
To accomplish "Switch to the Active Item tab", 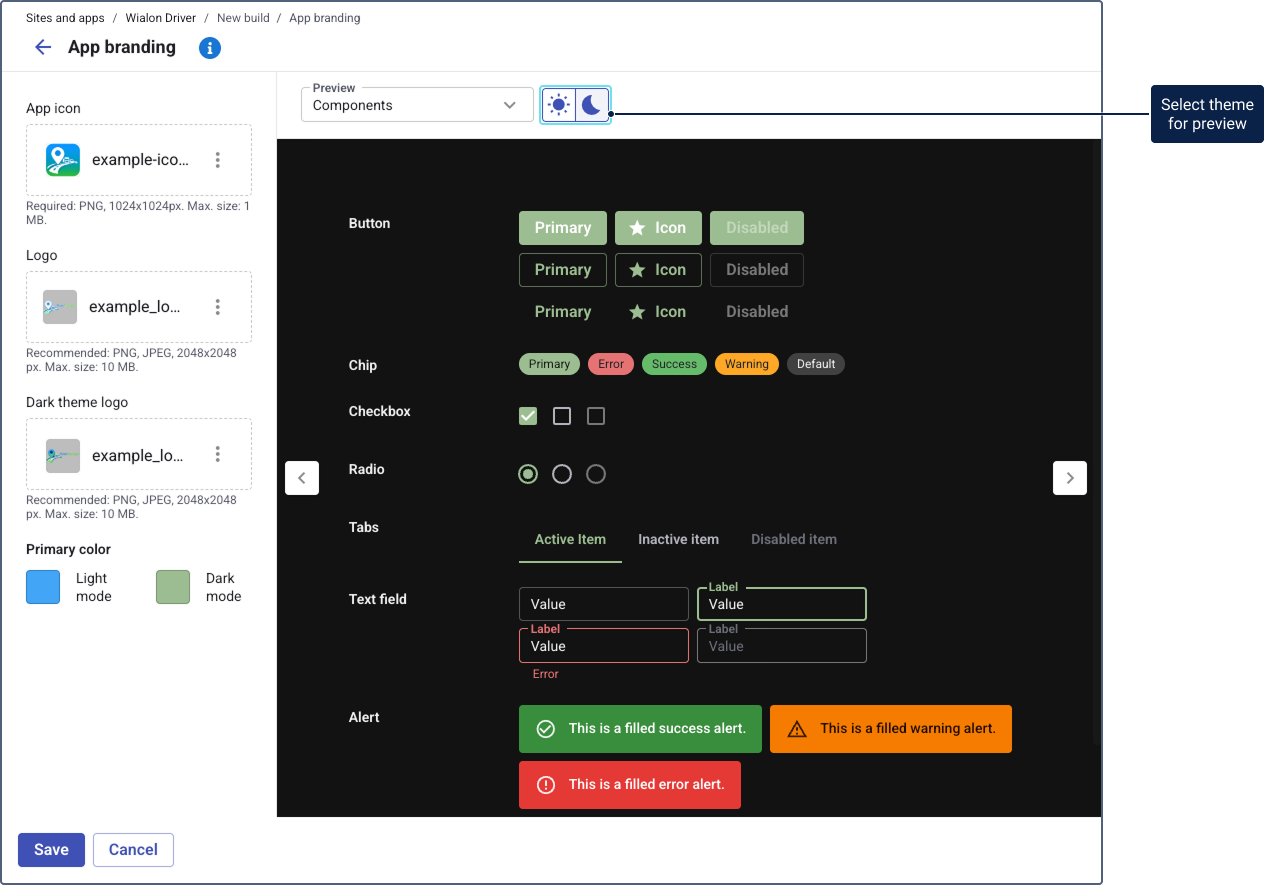I will [x=570, y=540].
